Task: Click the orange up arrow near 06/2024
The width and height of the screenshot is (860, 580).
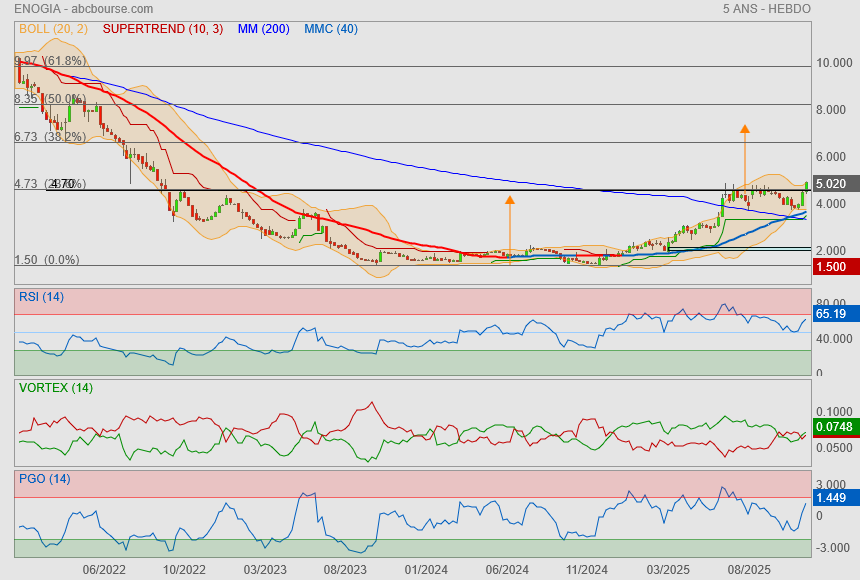Action: point(510,201)
